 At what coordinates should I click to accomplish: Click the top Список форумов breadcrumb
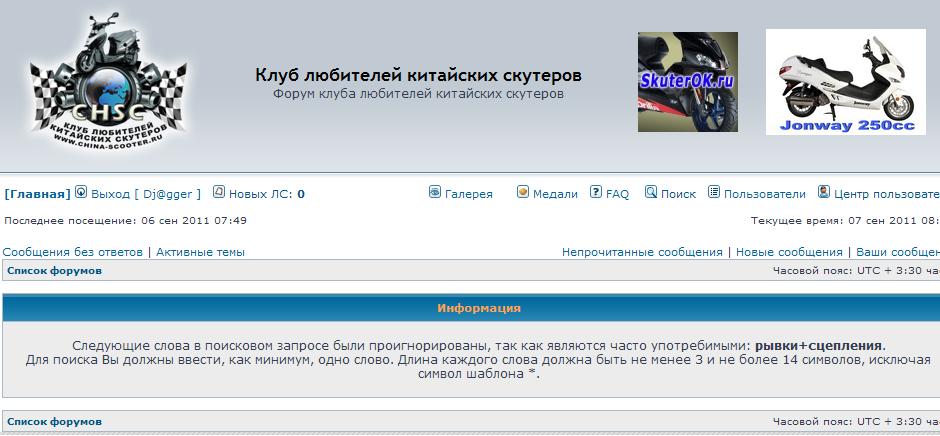tap(54, 271)
